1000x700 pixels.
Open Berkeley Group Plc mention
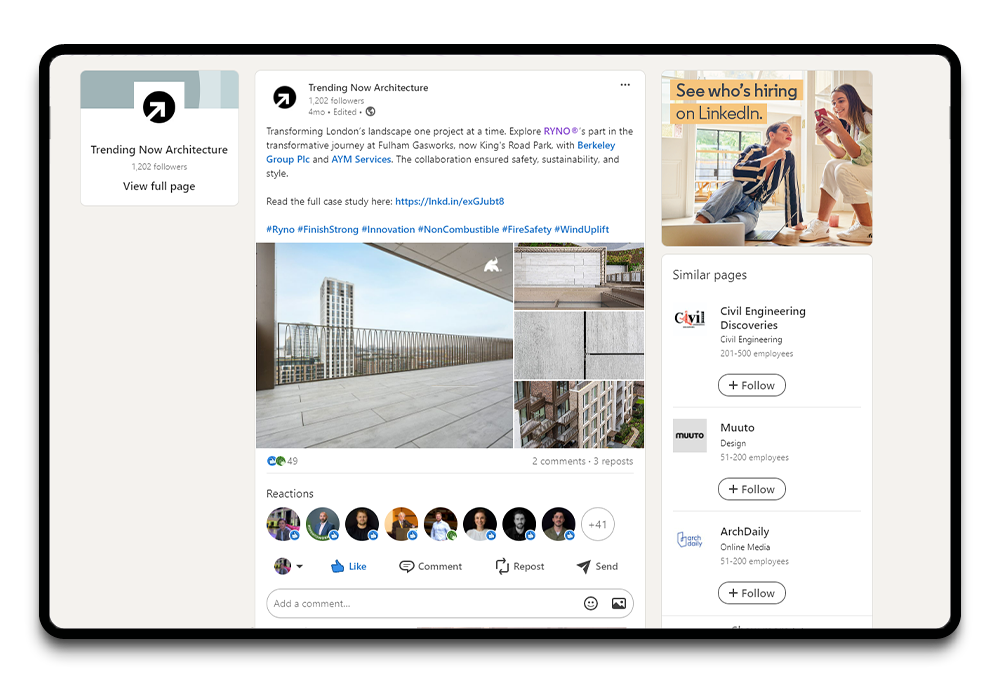pyautogui.click(x=288, y=159)
